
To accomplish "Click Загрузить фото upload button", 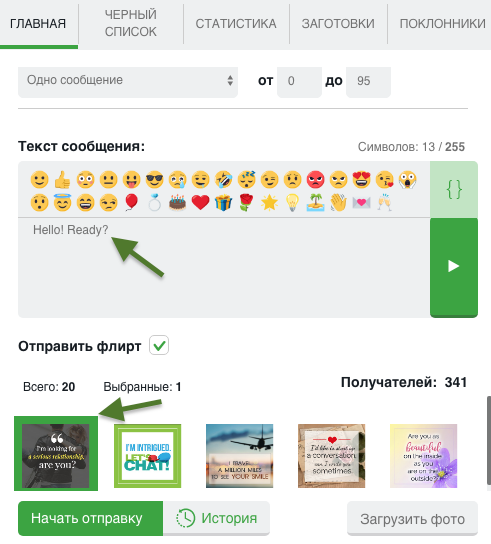I will [412, 519].
